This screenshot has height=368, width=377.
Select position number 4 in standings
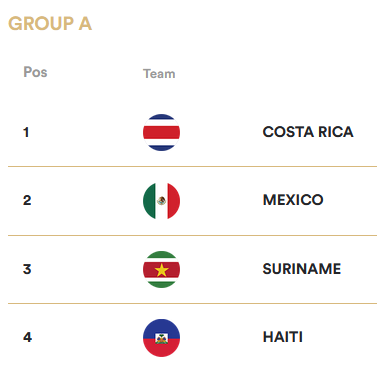pyautogui.click(x=27, y=337)
